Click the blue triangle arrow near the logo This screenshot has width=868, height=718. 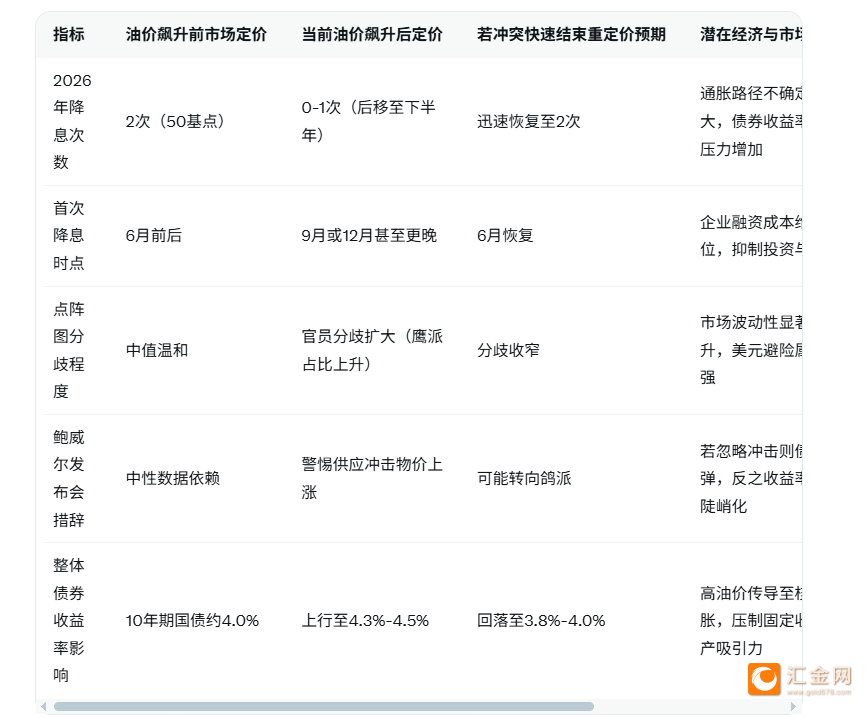coord(794,706)
